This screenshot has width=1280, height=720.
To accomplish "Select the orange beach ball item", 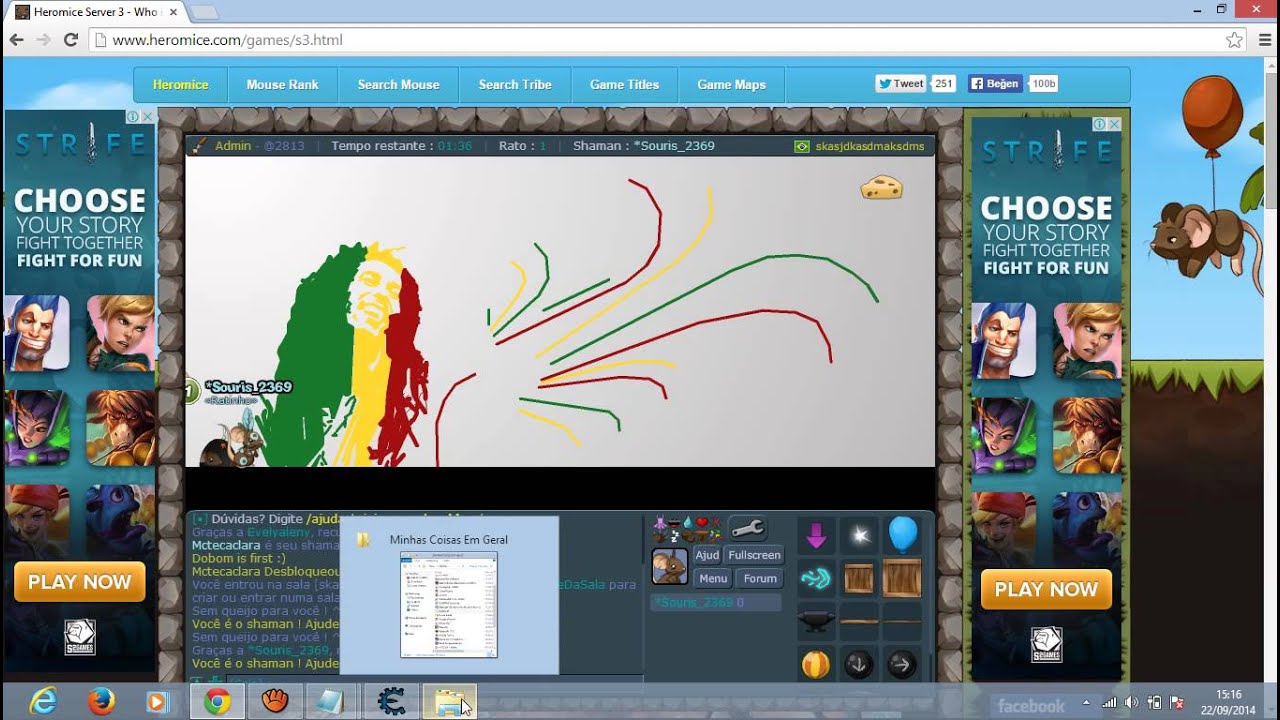I will tap(816, 664).
